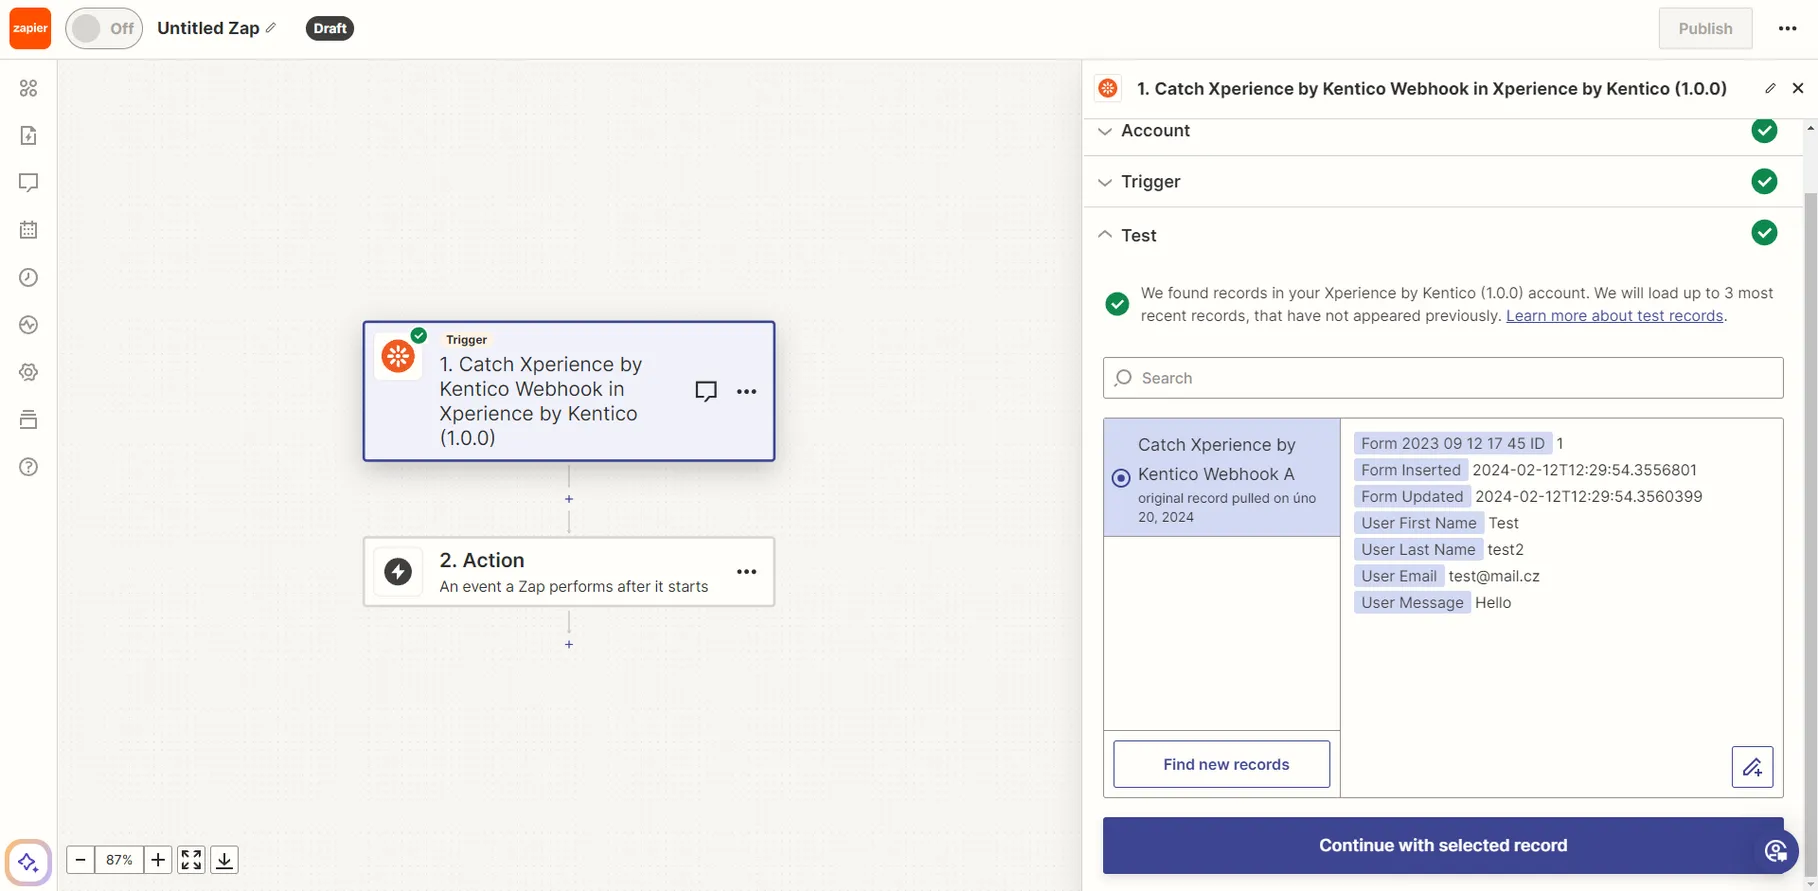Click the pencil icon to rename the step
The width and height of the screenshot is (1818, 891).
point(1770,88)
